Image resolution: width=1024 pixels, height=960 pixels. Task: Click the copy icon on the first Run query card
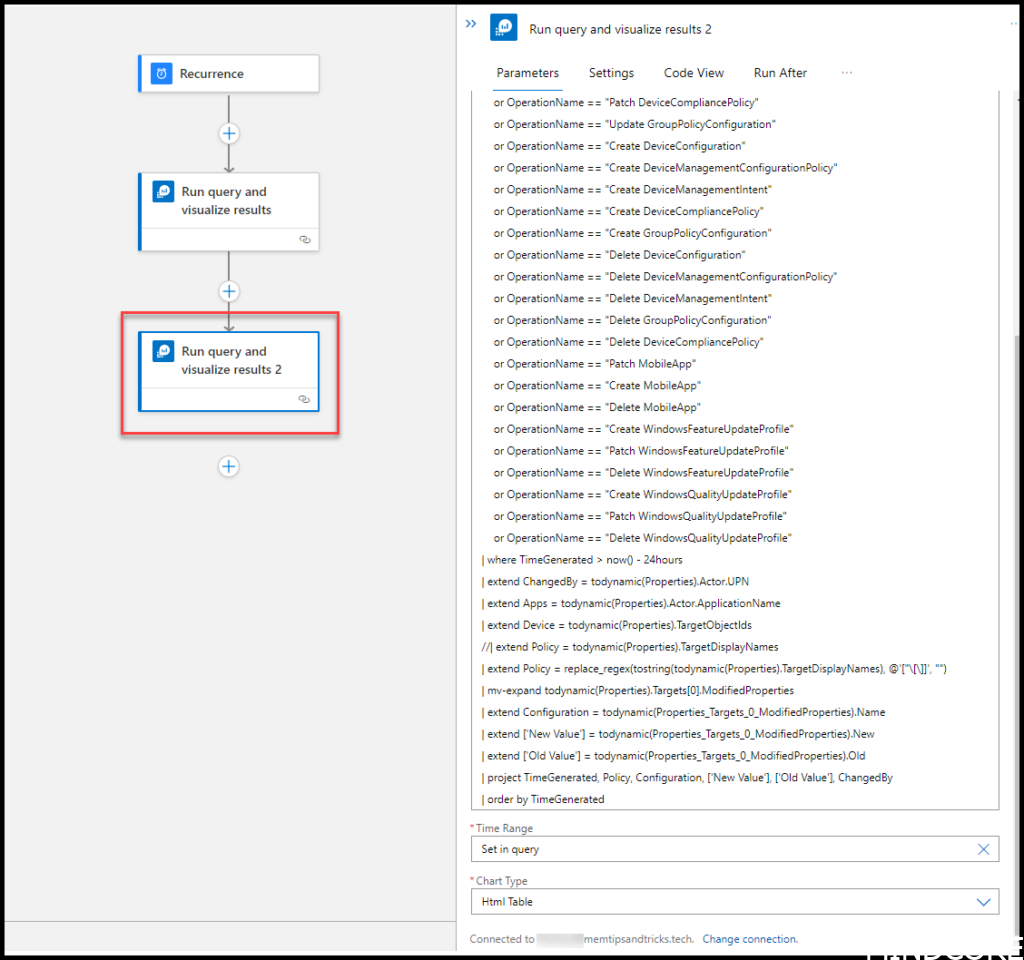click(x=304, y=240)
